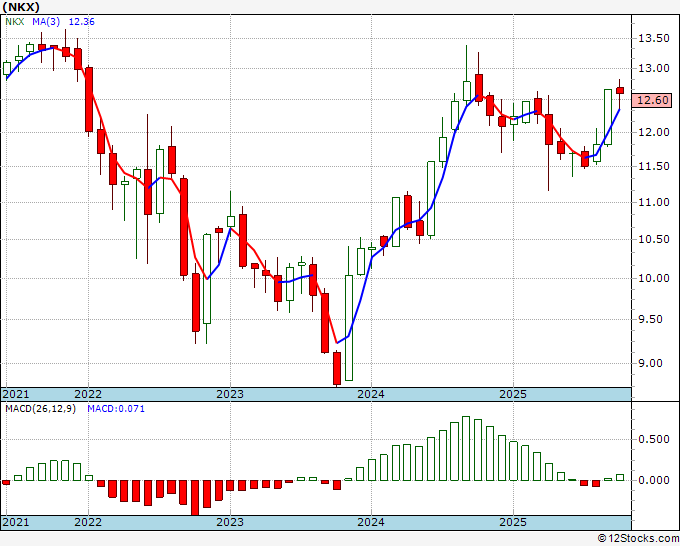
Task: Click the (NKX) chart title
Action: click(21, 7)
